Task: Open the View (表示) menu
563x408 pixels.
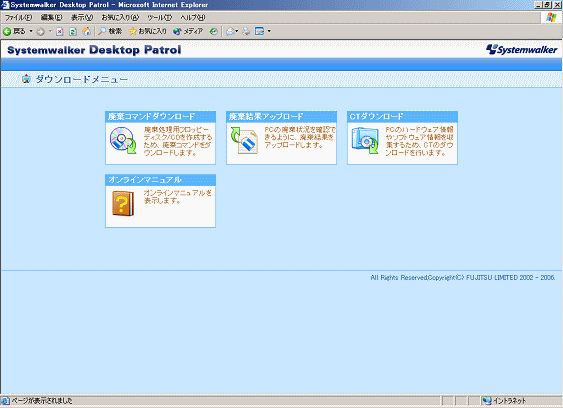Action: click(82, 17)
